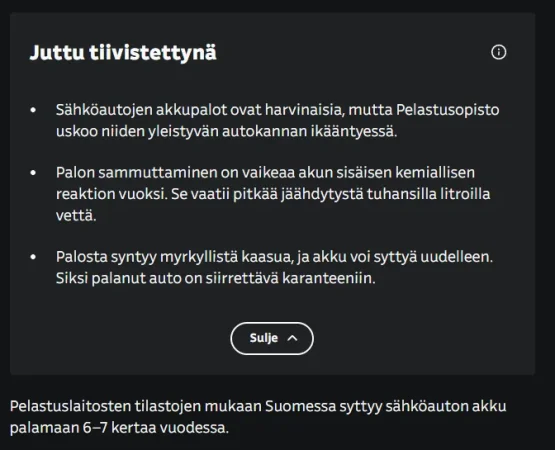Click the 'Juttu tiivistettynä' heading
This screenshot has width=555, height=450.
click(x=123, y=53)
